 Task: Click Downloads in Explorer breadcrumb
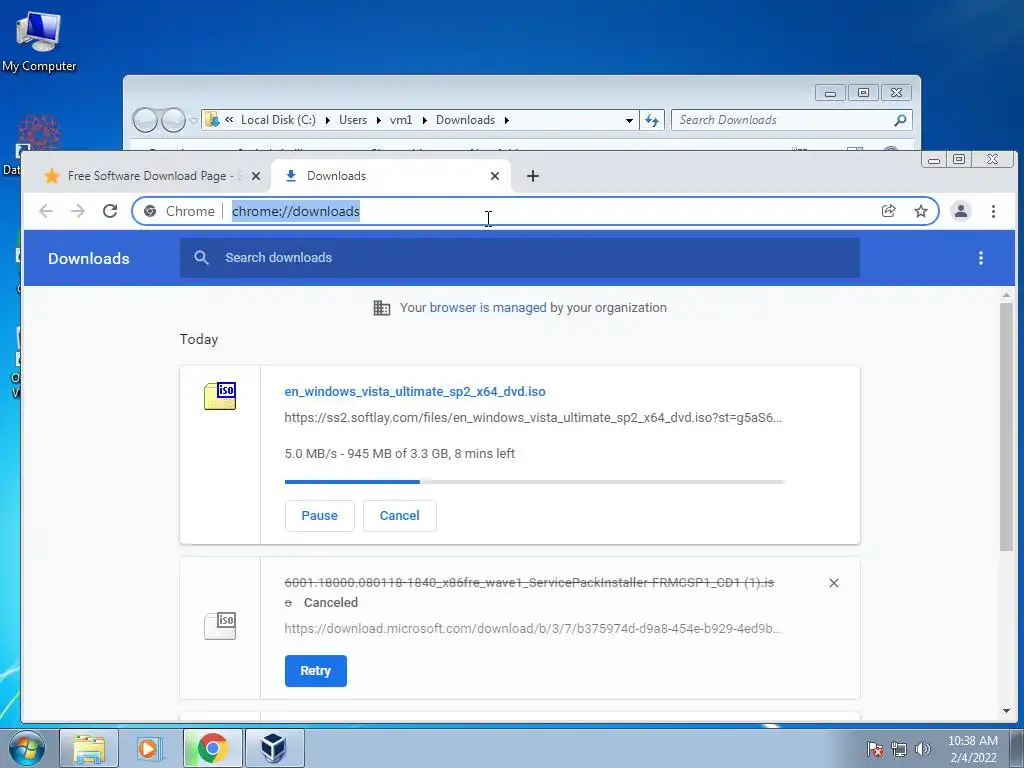pyautogui.click(x=466, y=120)
